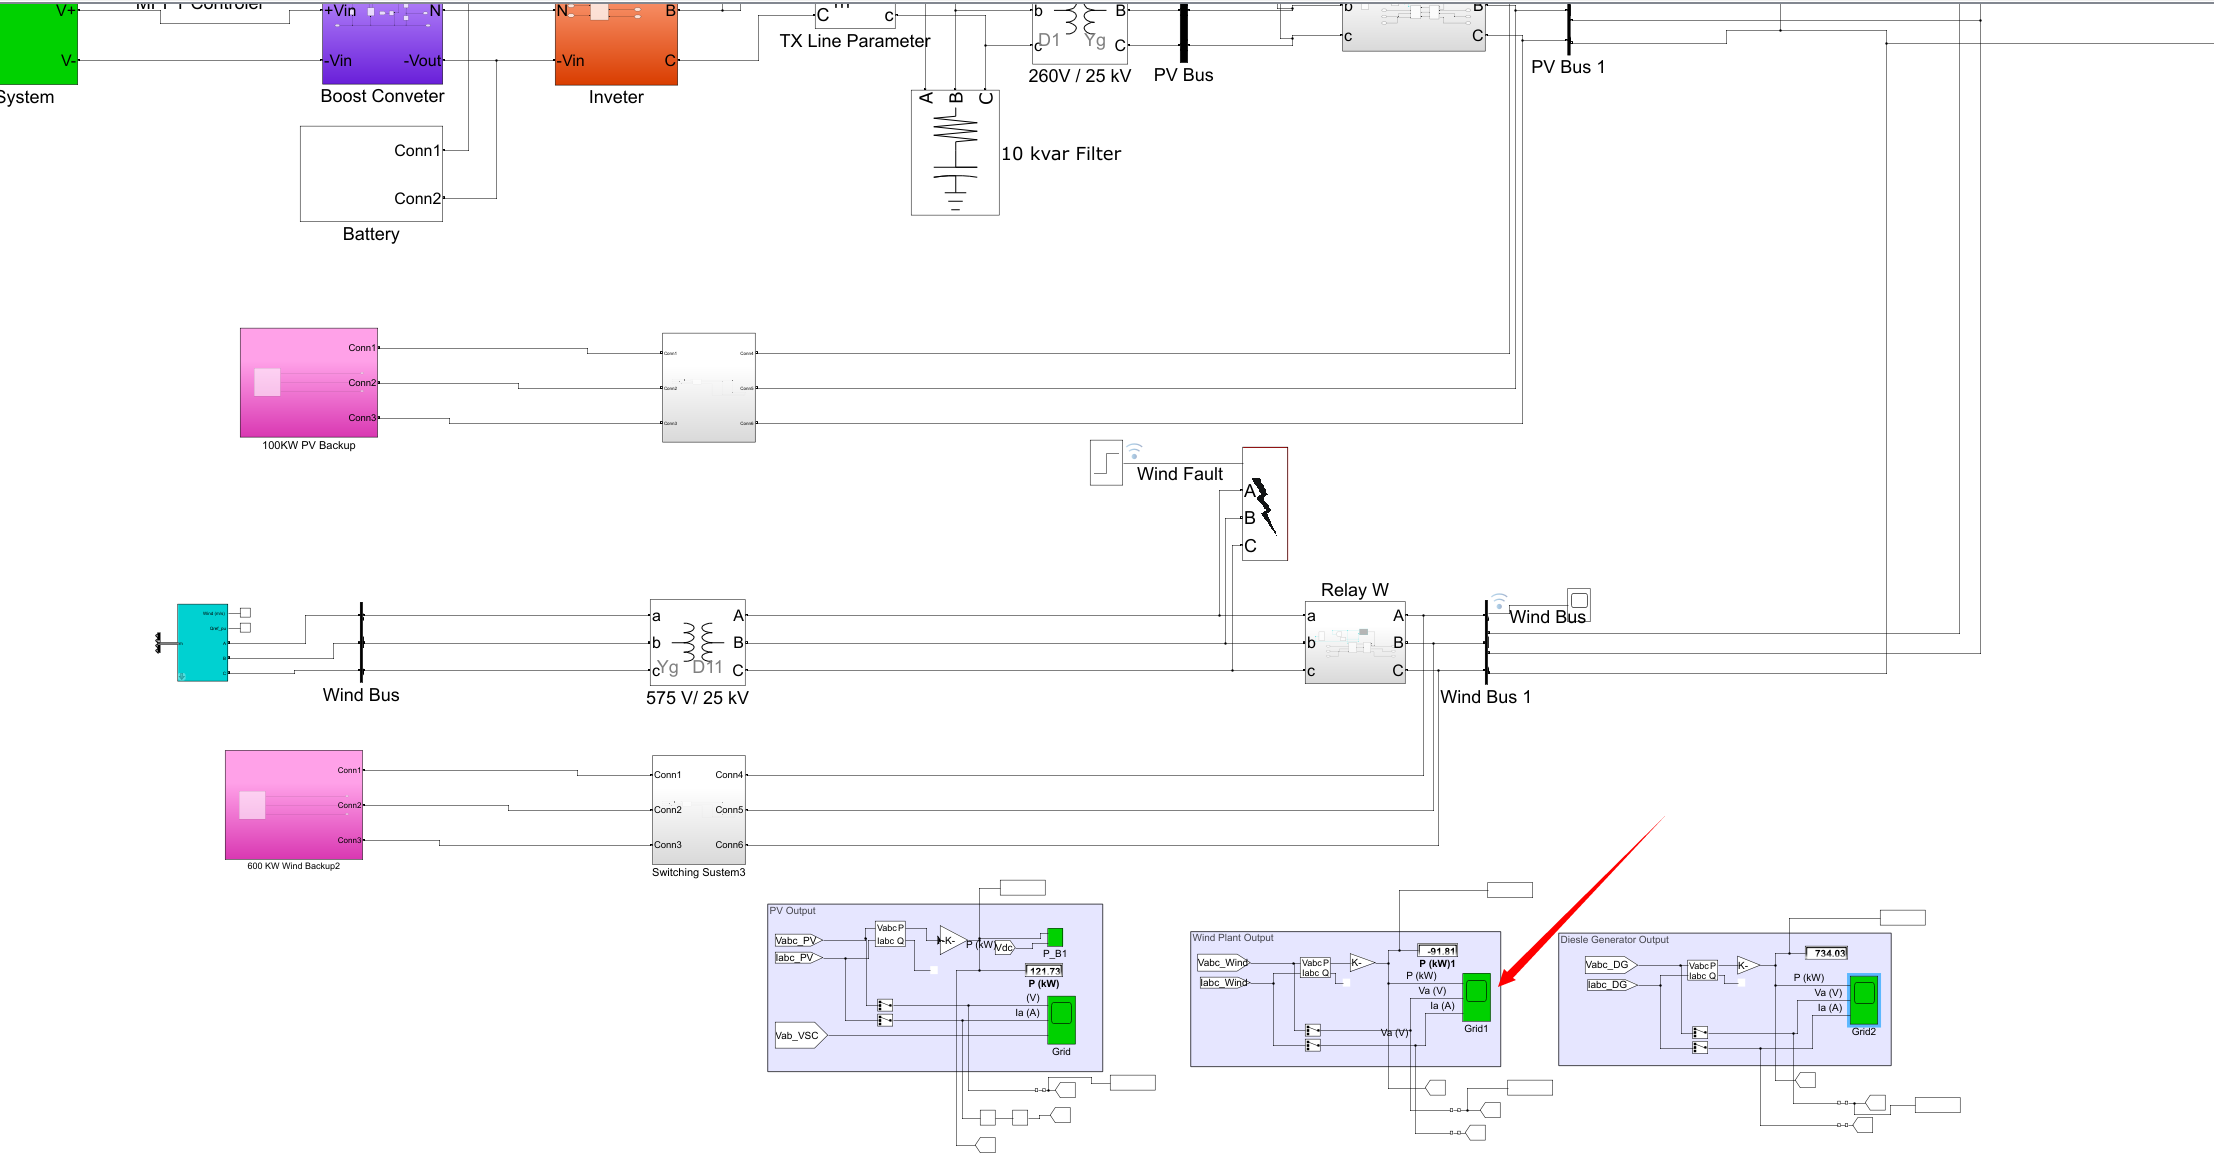Click the Wind Fault step input block
Screen dimensions: 2214x1160
pos(1106,463)
